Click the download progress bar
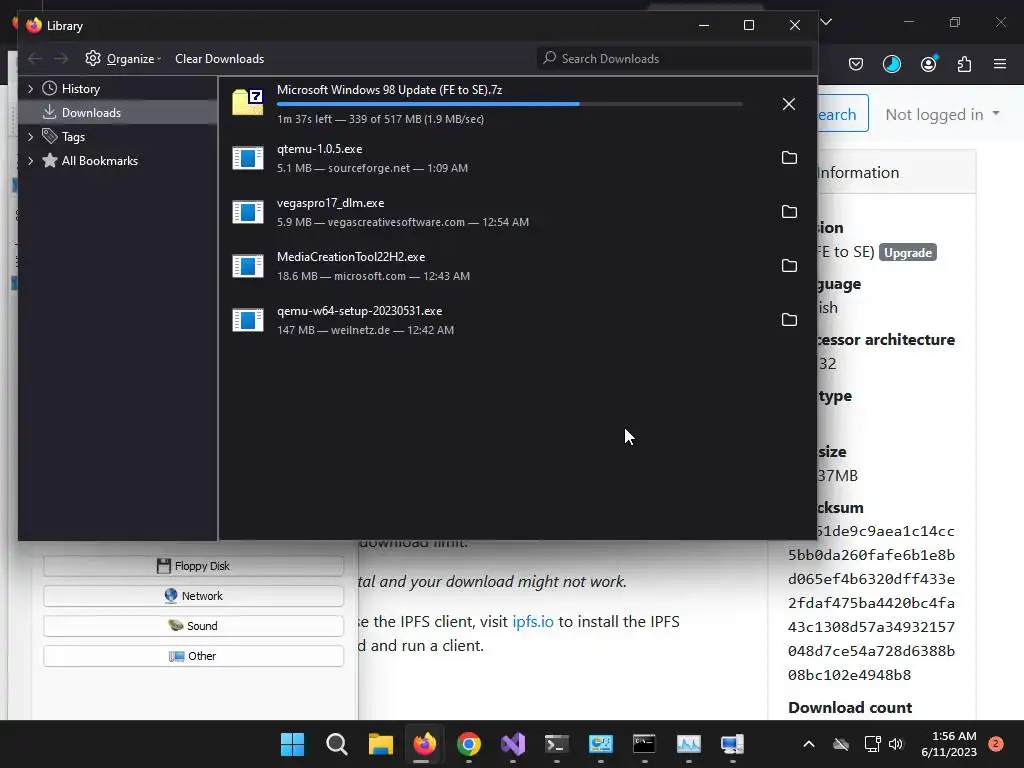 (509, 104)
